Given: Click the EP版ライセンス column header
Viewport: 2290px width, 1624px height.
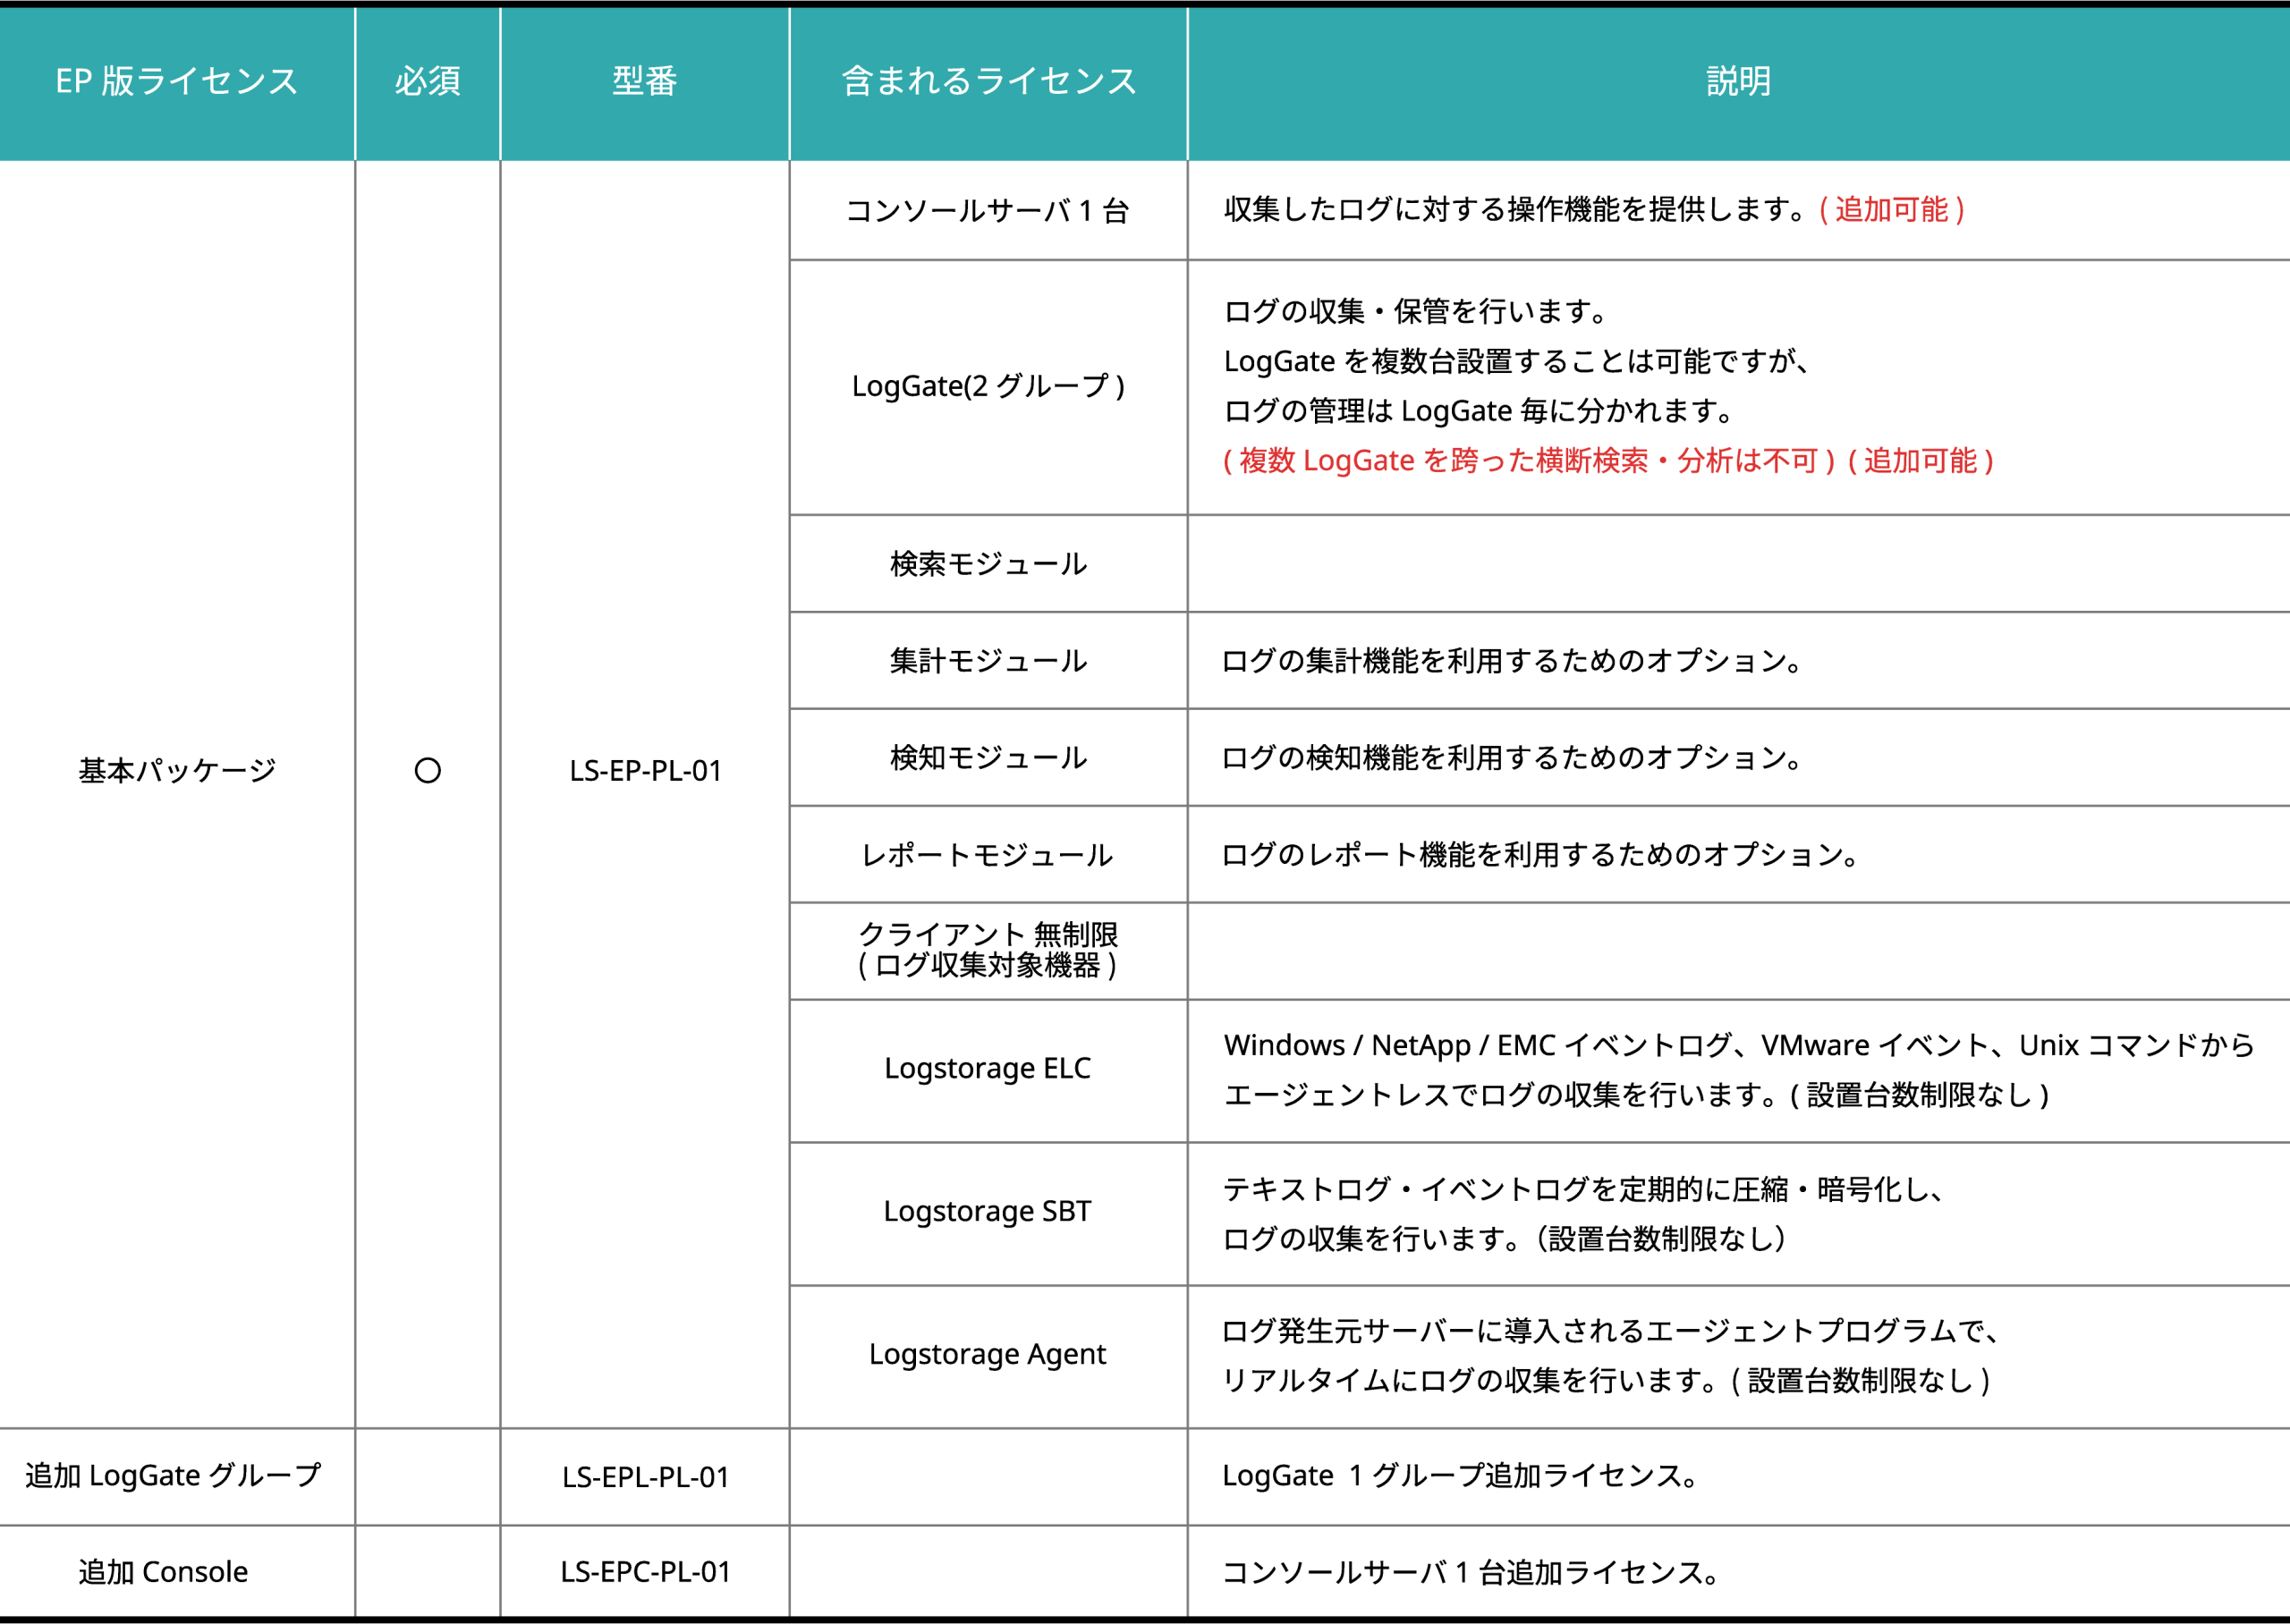Looking at the screenshot, I should point(177,81).
